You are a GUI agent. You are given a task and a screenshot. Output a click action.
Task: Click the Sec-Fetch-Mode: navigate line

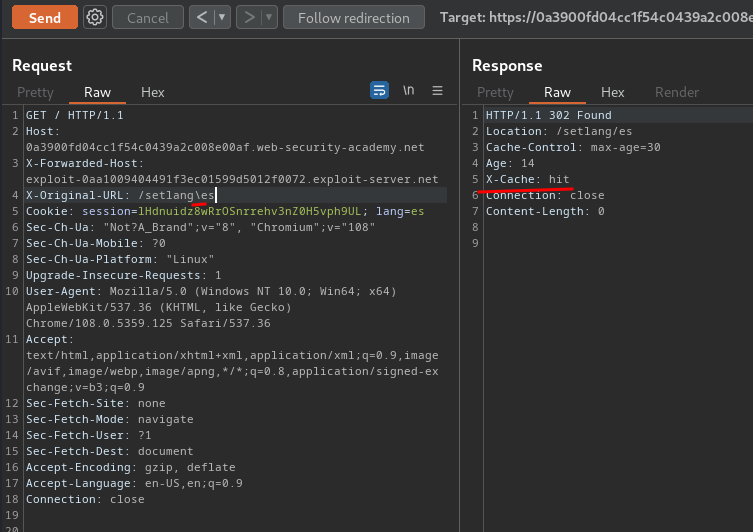pos(109,419)
